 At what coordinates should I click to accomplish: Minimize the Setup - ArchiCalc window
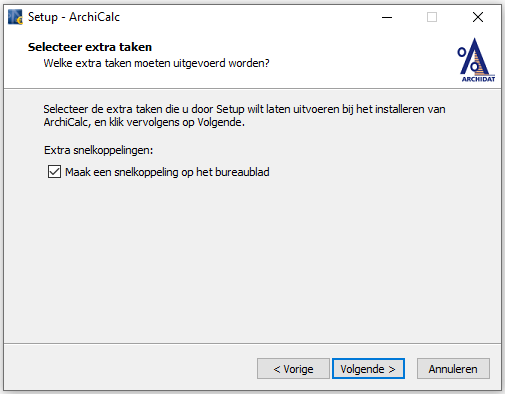[387, 17]
